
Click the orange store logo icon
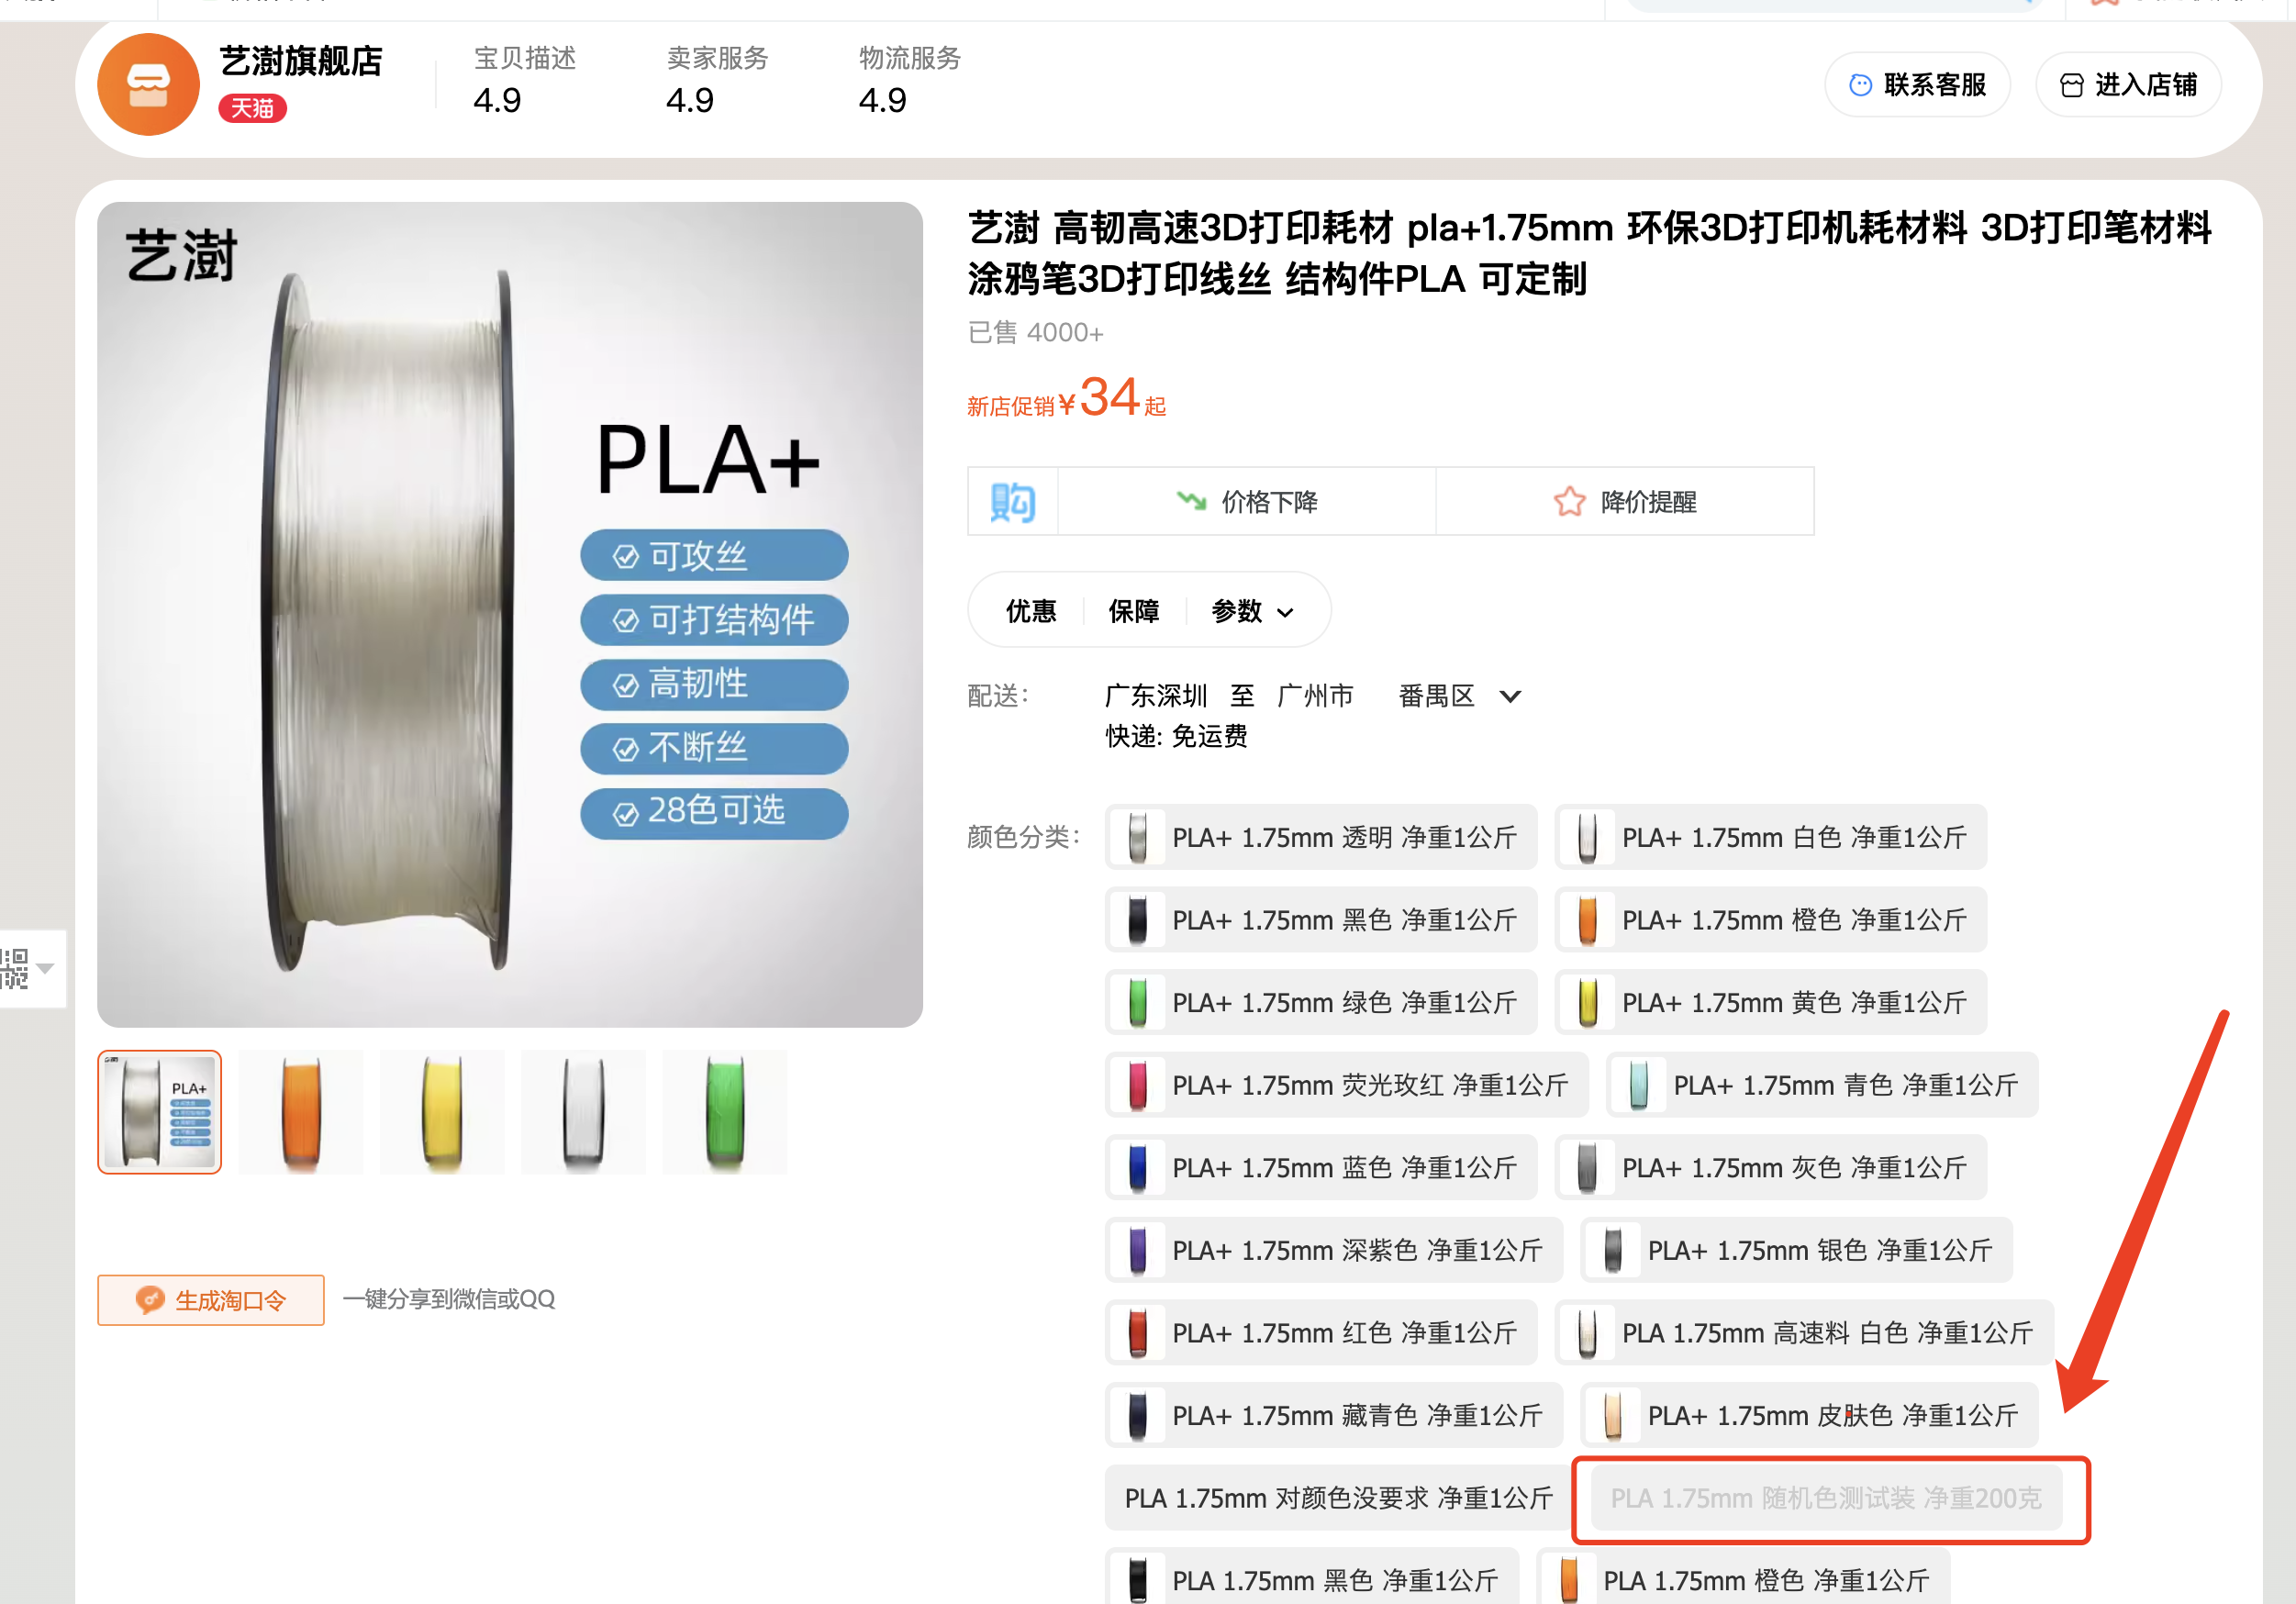tap(148, 85)
